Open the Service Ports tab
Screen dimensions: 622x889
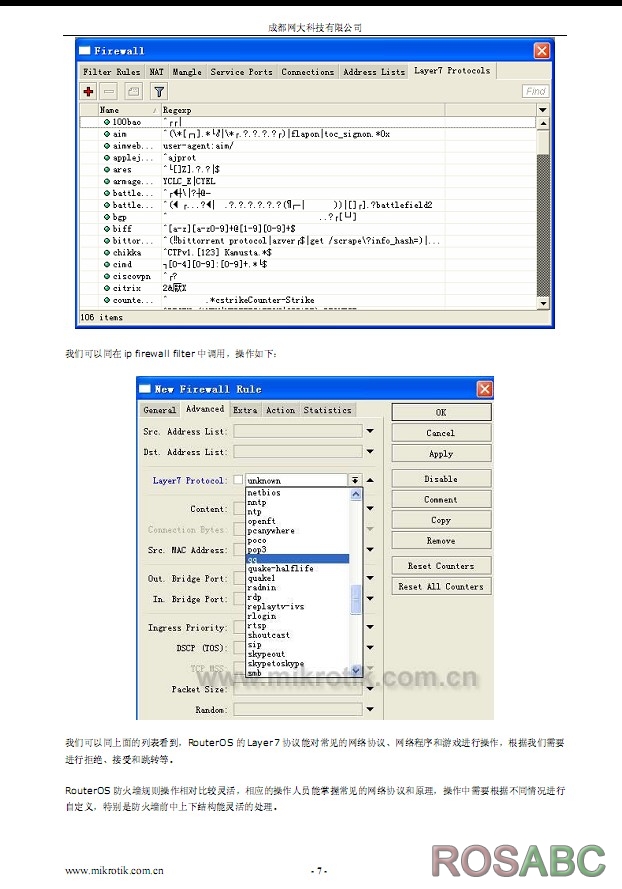242,72
